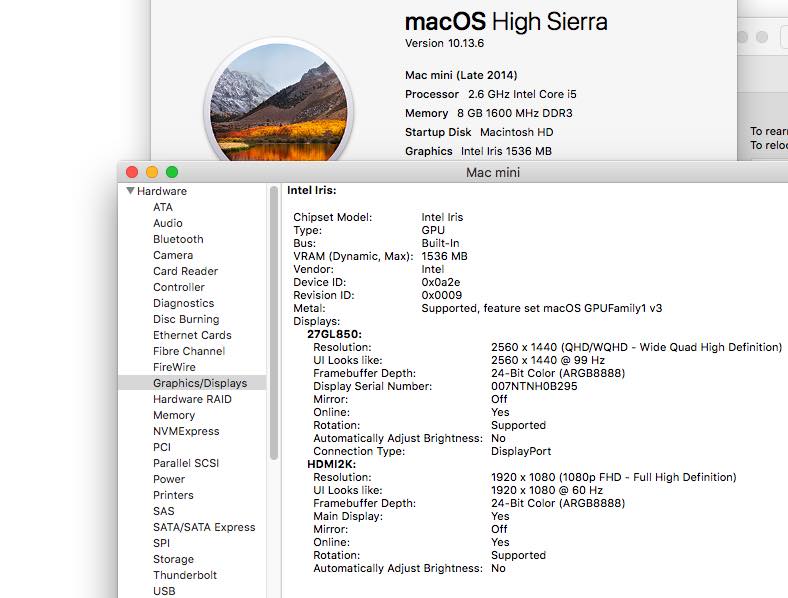
Task: Choose Printers from the sidebar
Action: click(x=173, y=495)
